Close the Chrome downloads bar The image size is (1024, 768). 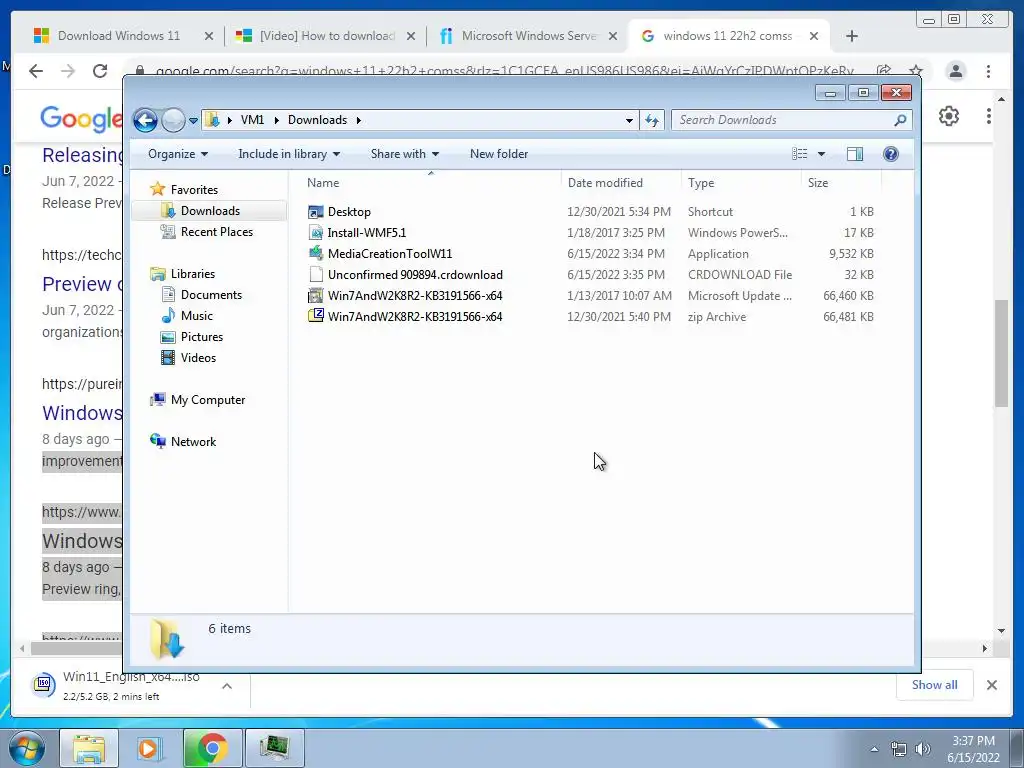click(x=991, y=685)
